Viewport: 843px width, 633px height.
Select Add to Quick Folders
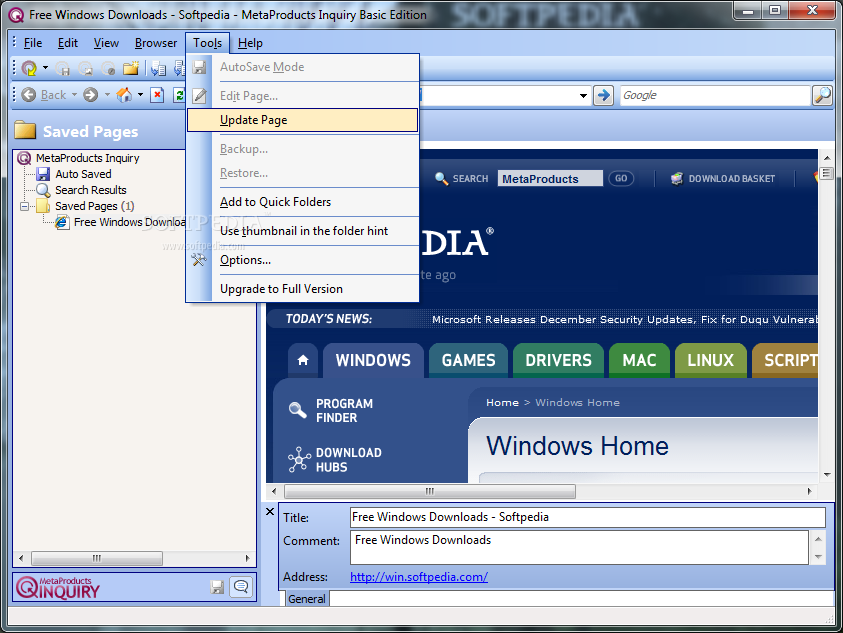point(303,202)
